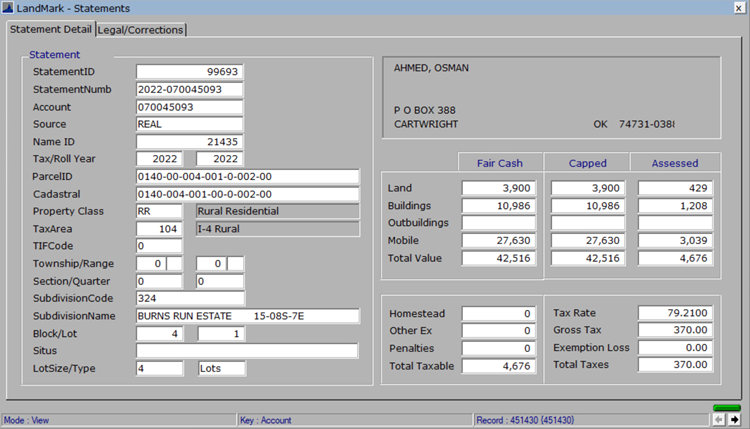Go to the next record arrow

[x=734, y=420]
